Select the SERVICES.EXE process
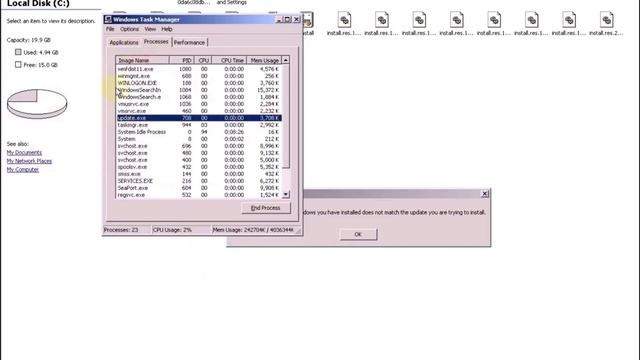 pos(198,181)
